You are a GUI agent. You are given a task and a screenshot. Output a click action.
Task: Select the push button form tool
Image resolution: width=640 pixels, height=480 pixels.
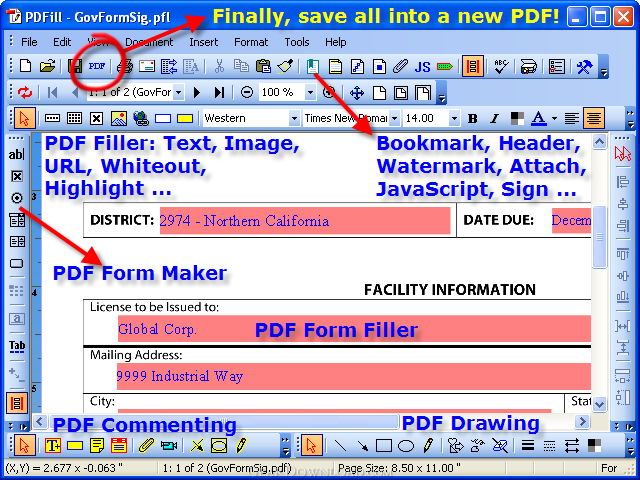click(x=16, y=263)
